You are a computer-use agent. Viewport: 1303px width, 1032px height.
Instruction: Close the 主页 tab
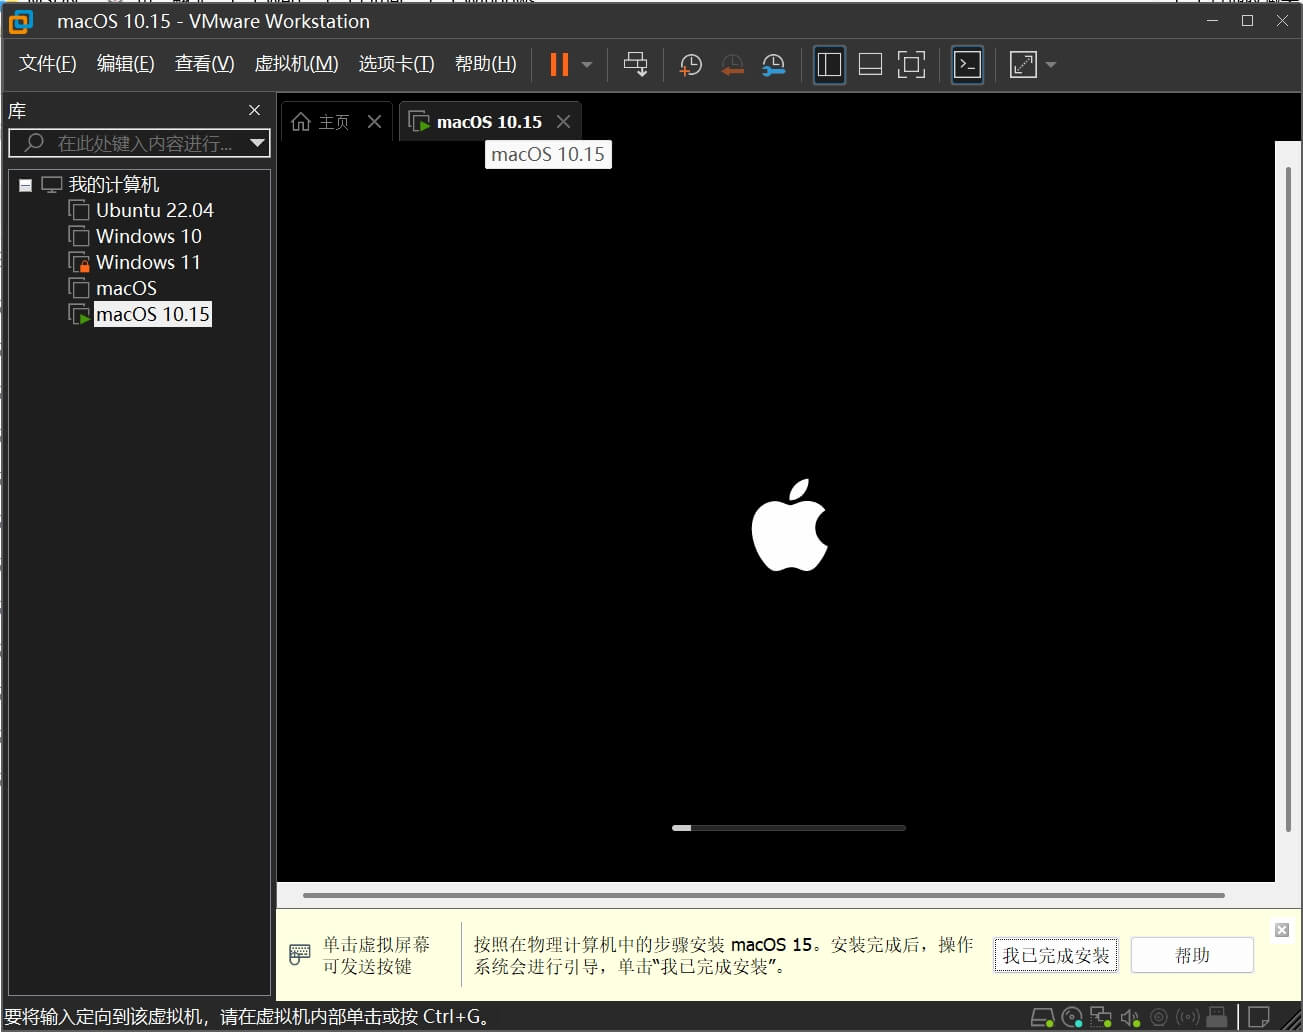coord(374,121)
